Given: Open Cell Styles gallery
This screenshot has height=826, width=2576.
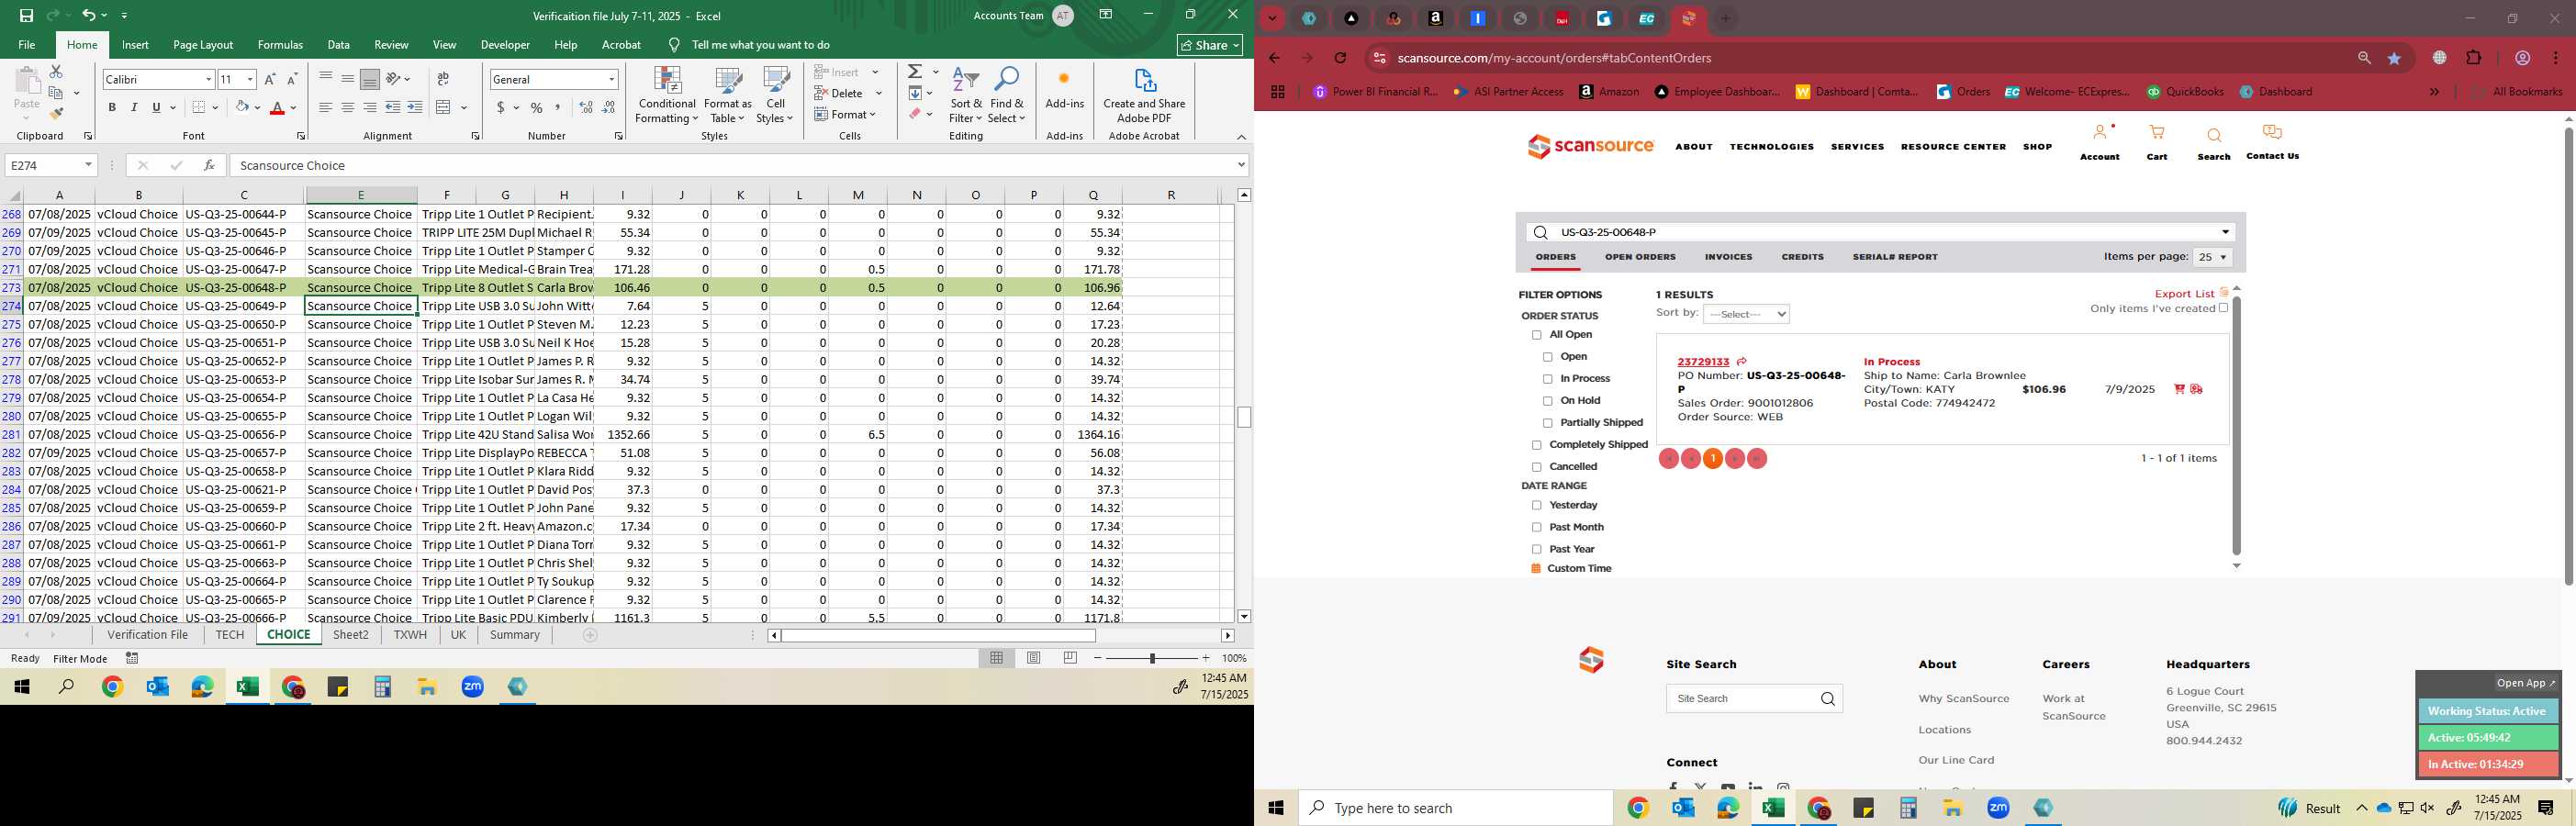Looking at the screenshot, I should click(x=775, y=95).
